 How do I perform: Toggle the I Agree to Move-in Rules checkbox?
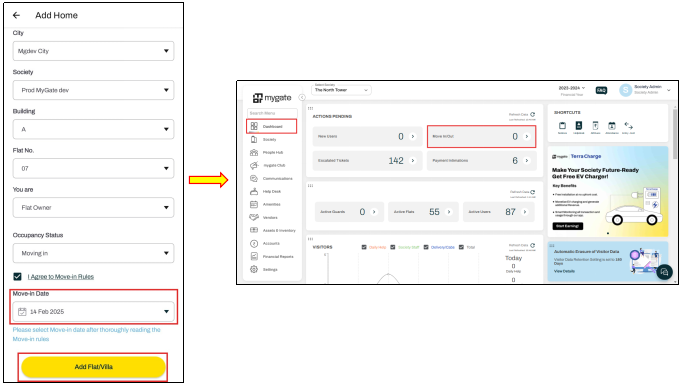(17, 276)
